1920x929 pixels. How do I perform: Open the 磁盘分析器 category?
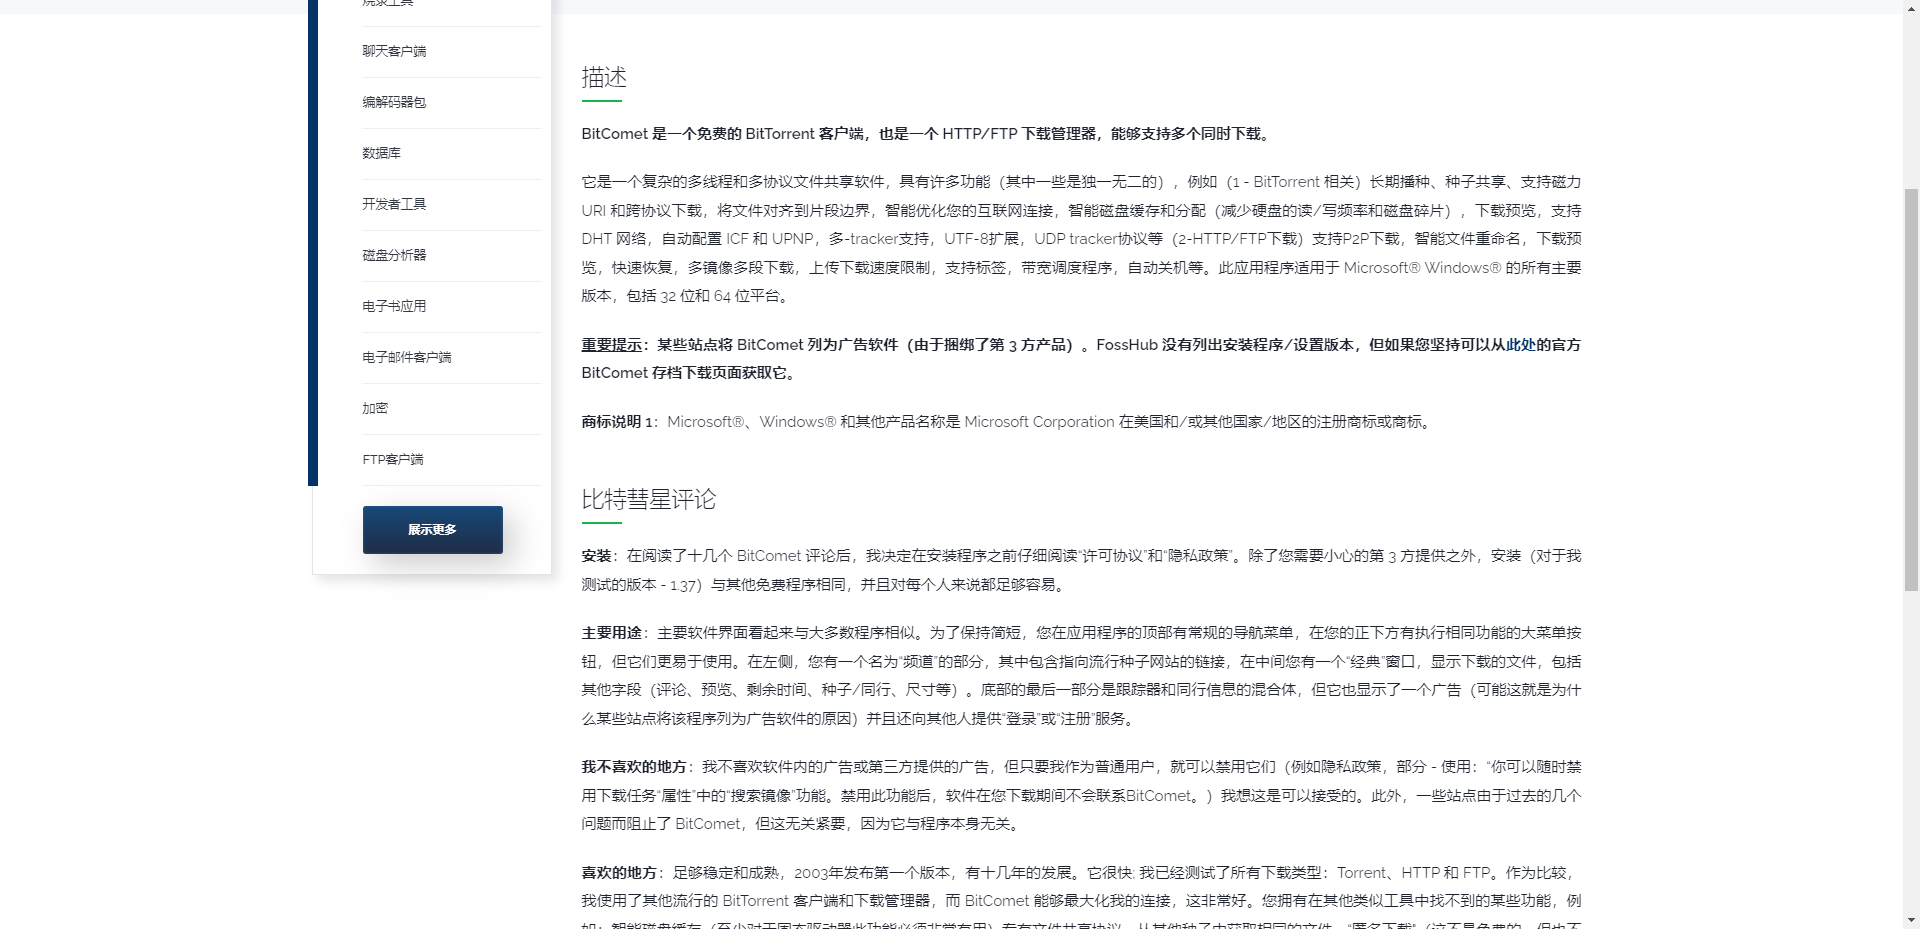(394, 255)
